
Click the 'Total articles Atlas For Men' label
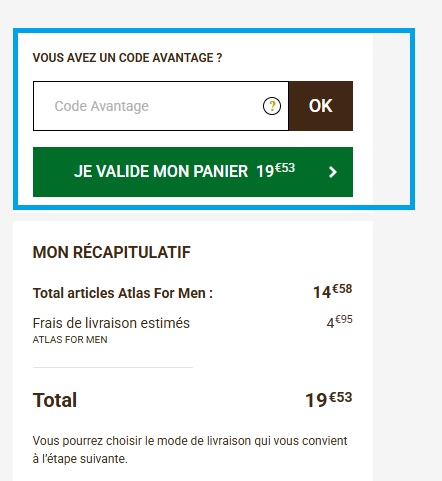tap(123, 293)
